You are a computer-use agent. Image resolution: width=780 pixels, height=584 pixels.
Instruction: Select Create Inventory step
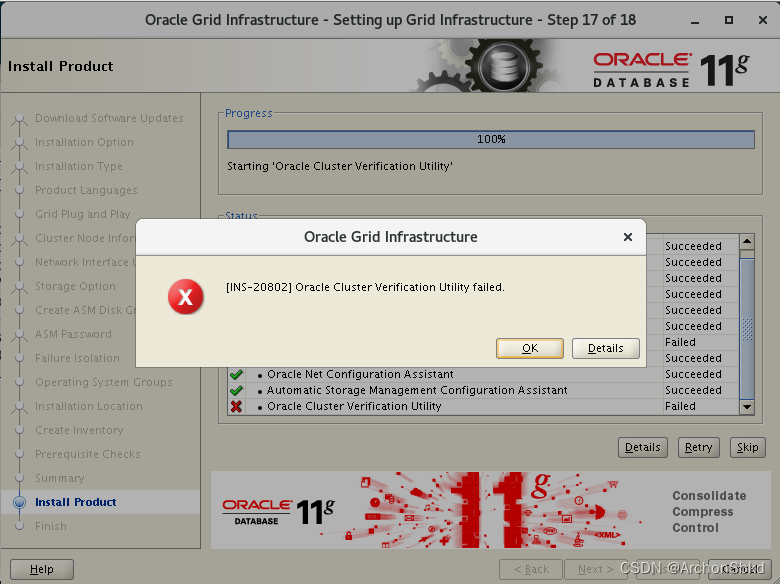[x=79, y=430]
